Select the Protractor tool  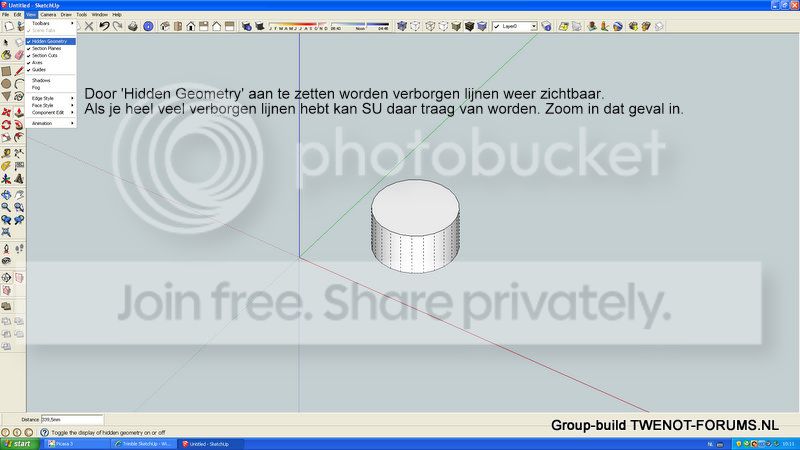point(6,166)
